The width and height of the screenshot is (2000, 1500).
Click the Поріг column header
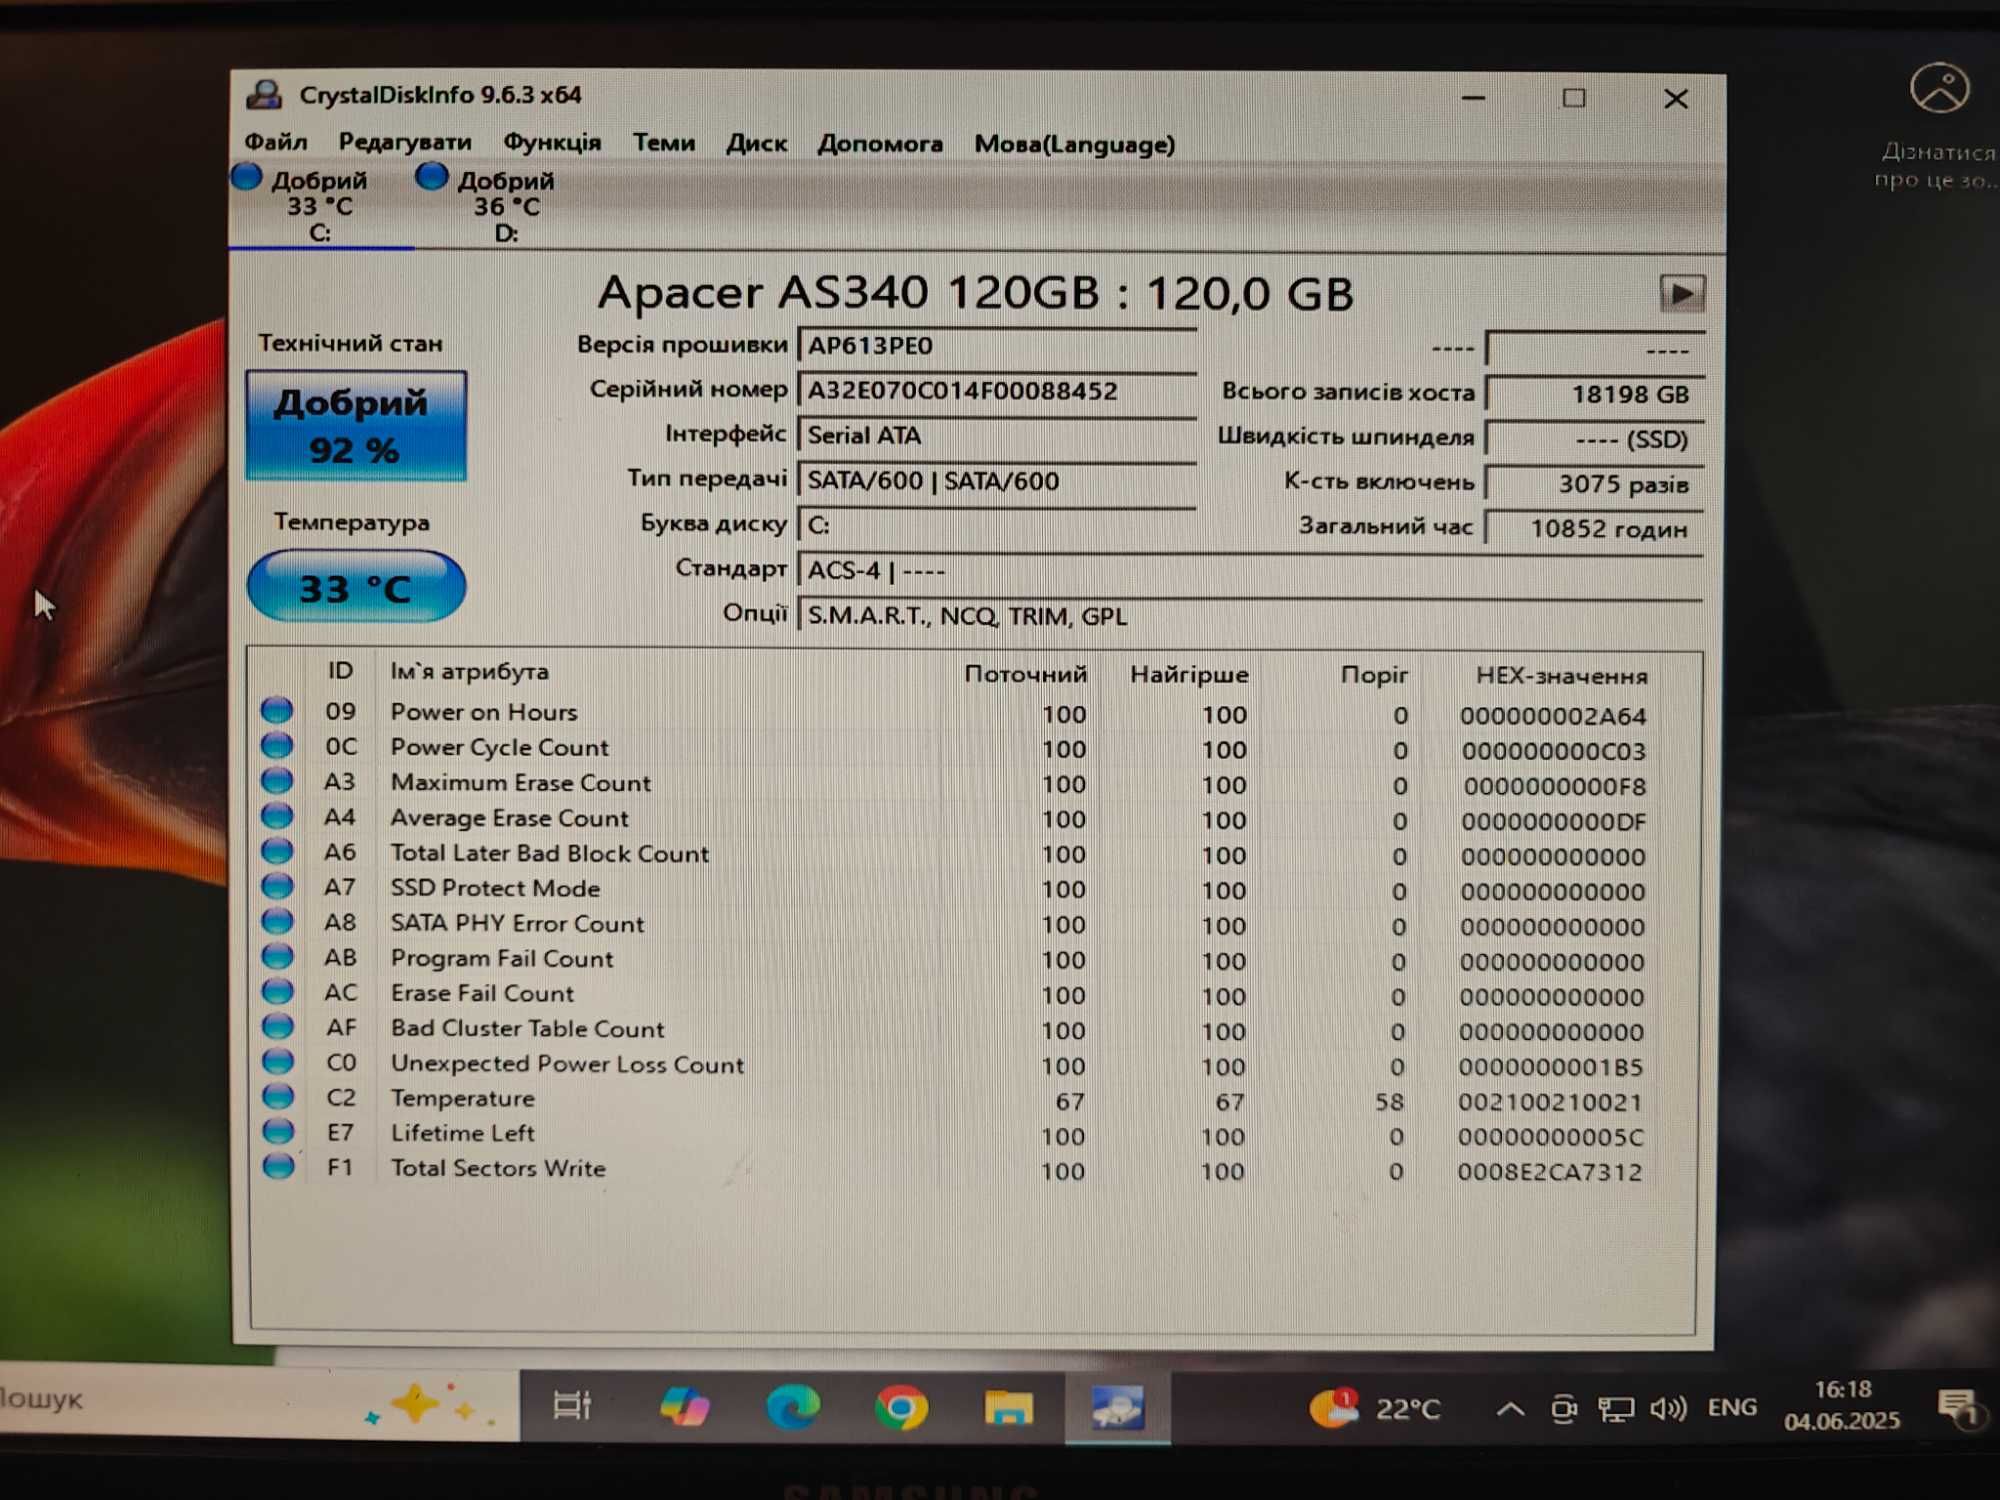click(1374, 675)
